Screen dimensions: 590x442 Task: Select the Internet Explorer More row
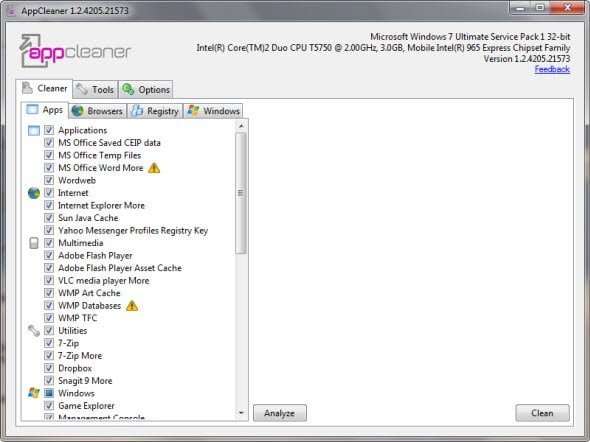(101, 205)
